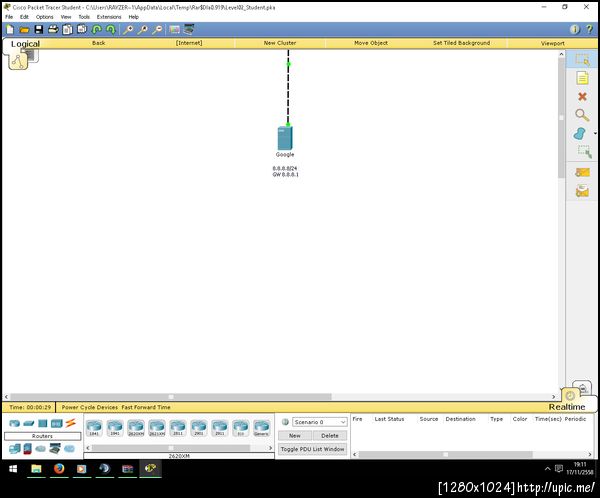
Task: Expand the draw shape tool arrow
Action: 595,134
